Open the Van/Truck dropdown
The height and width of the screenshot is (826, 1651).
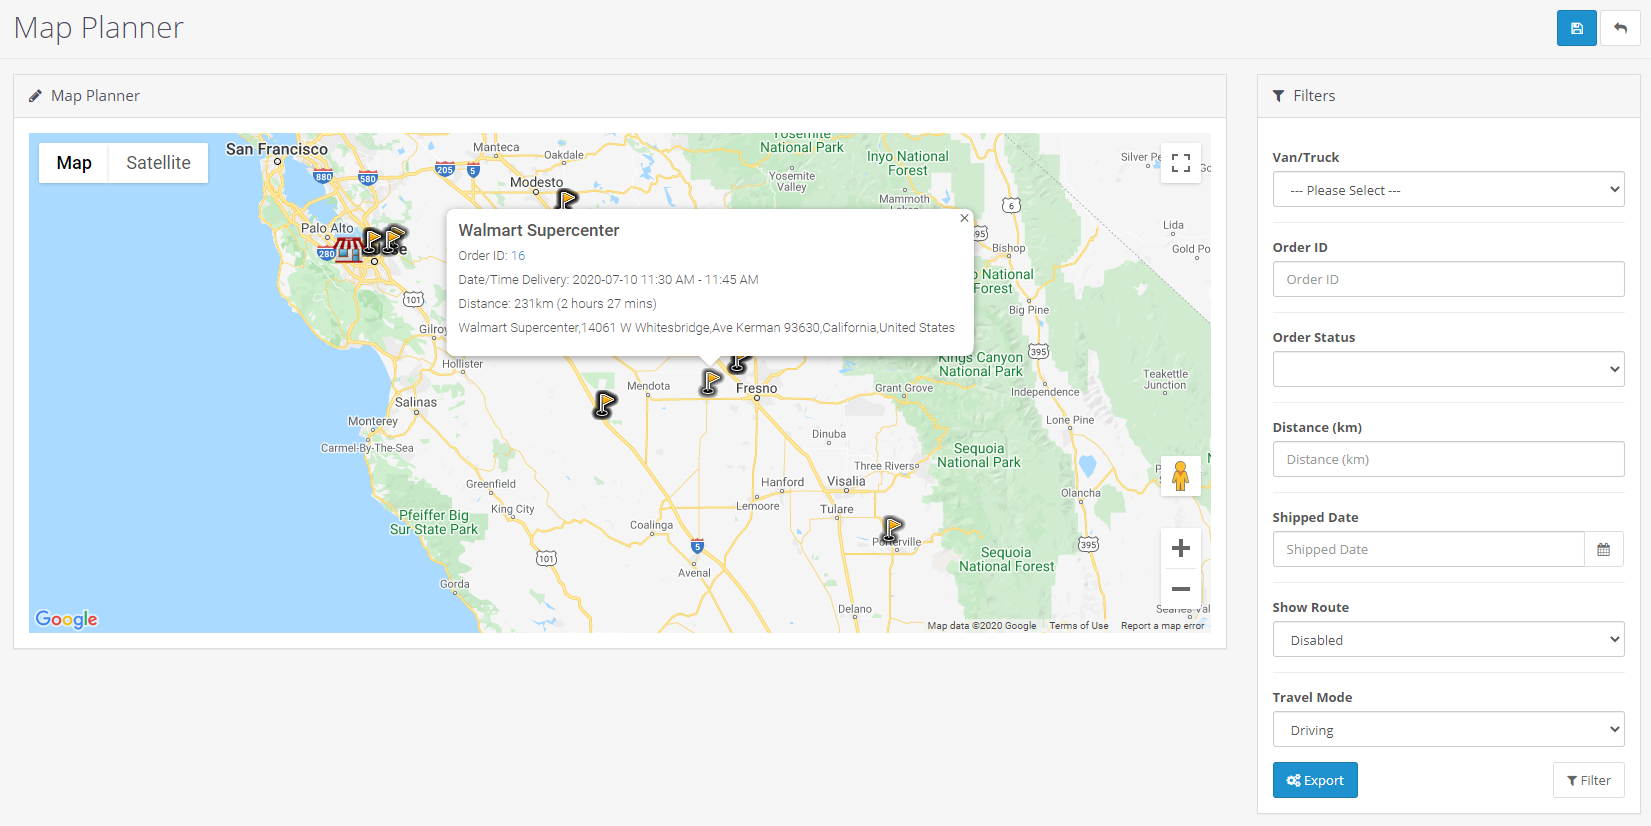1448,189
